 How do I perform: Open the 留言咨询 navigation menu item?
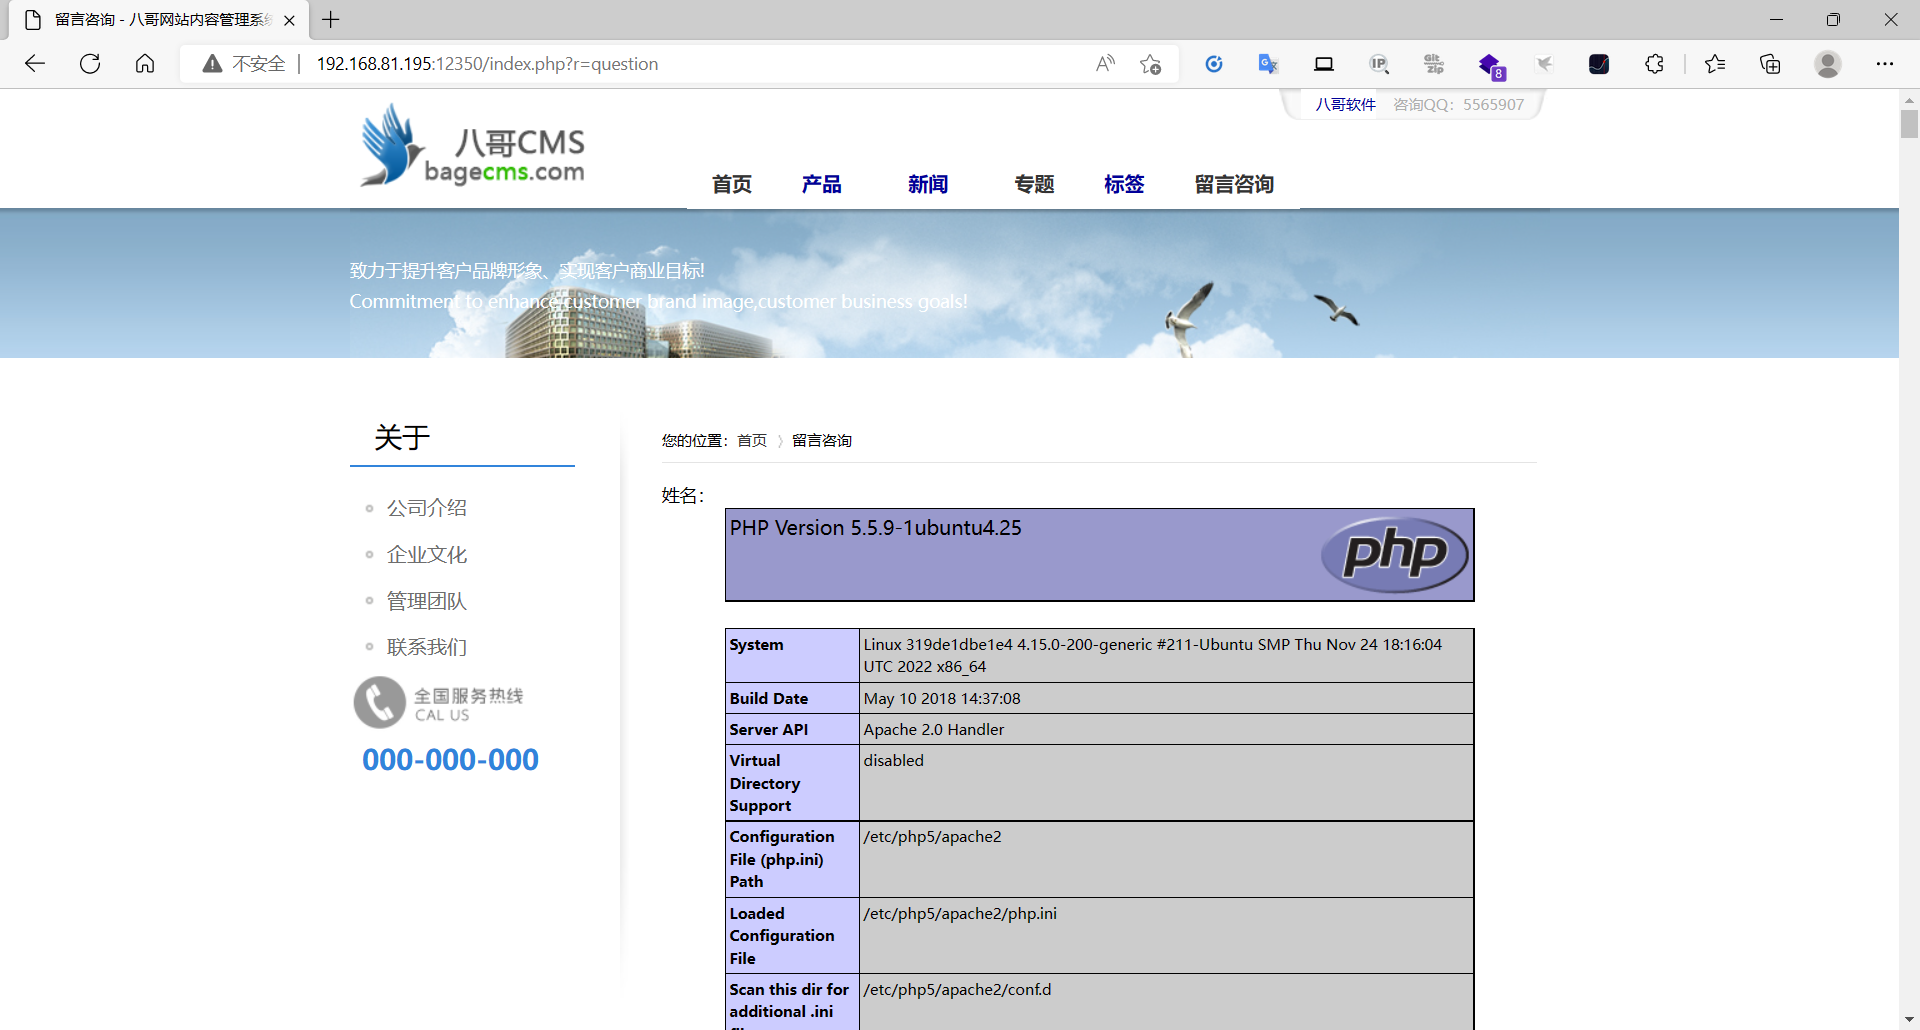[x=1234, y=184]
